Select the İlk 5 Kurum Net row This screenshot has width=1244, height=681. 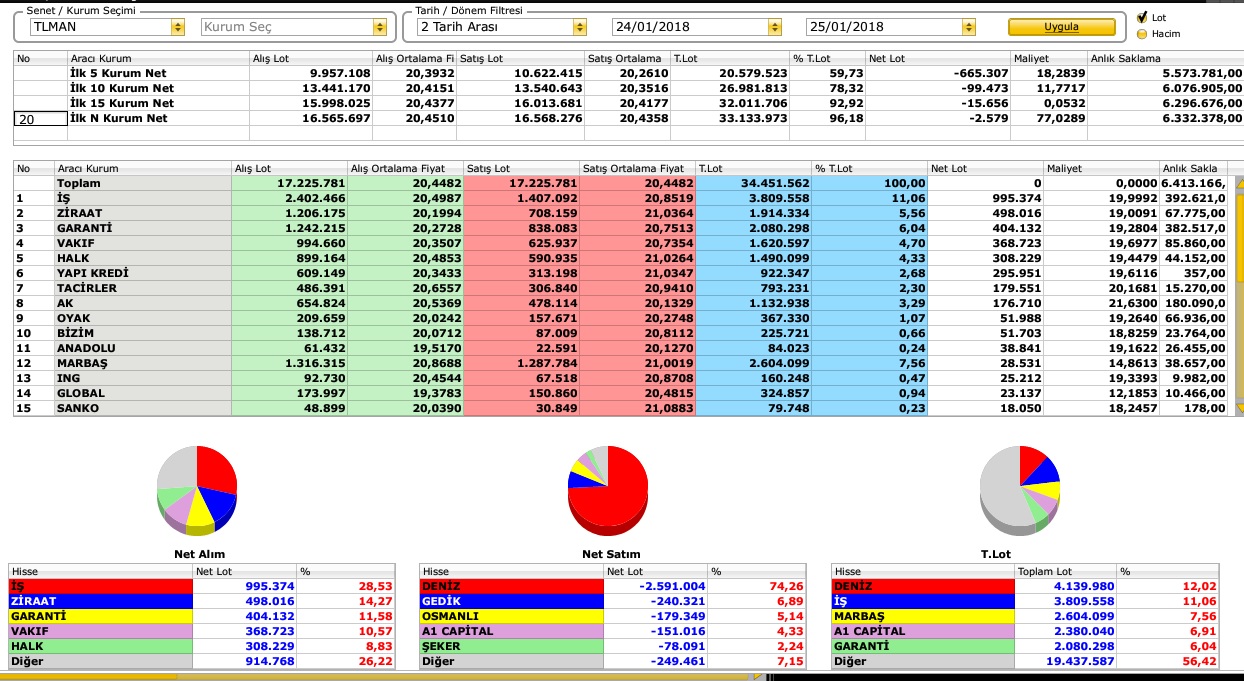coord(628,73)
